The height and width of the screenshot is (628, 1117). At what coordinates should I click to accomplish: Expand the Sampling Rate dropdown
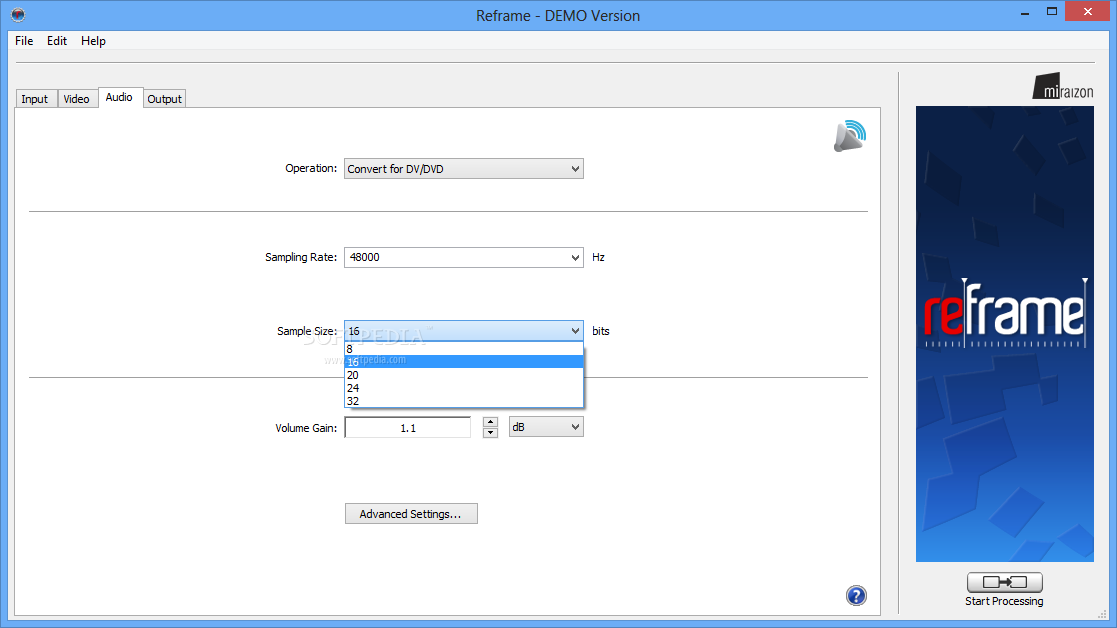(464, 257)
